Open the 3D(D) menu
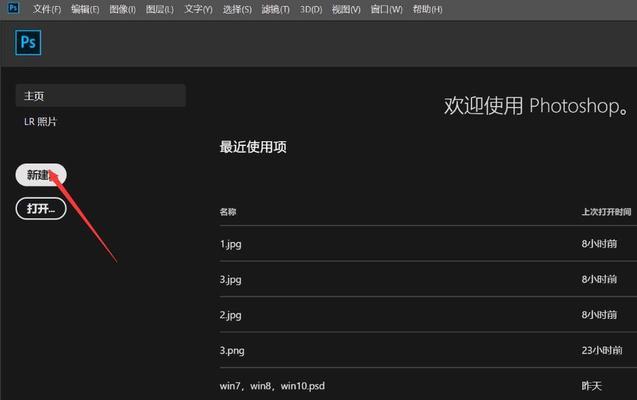 click(311, 9)
